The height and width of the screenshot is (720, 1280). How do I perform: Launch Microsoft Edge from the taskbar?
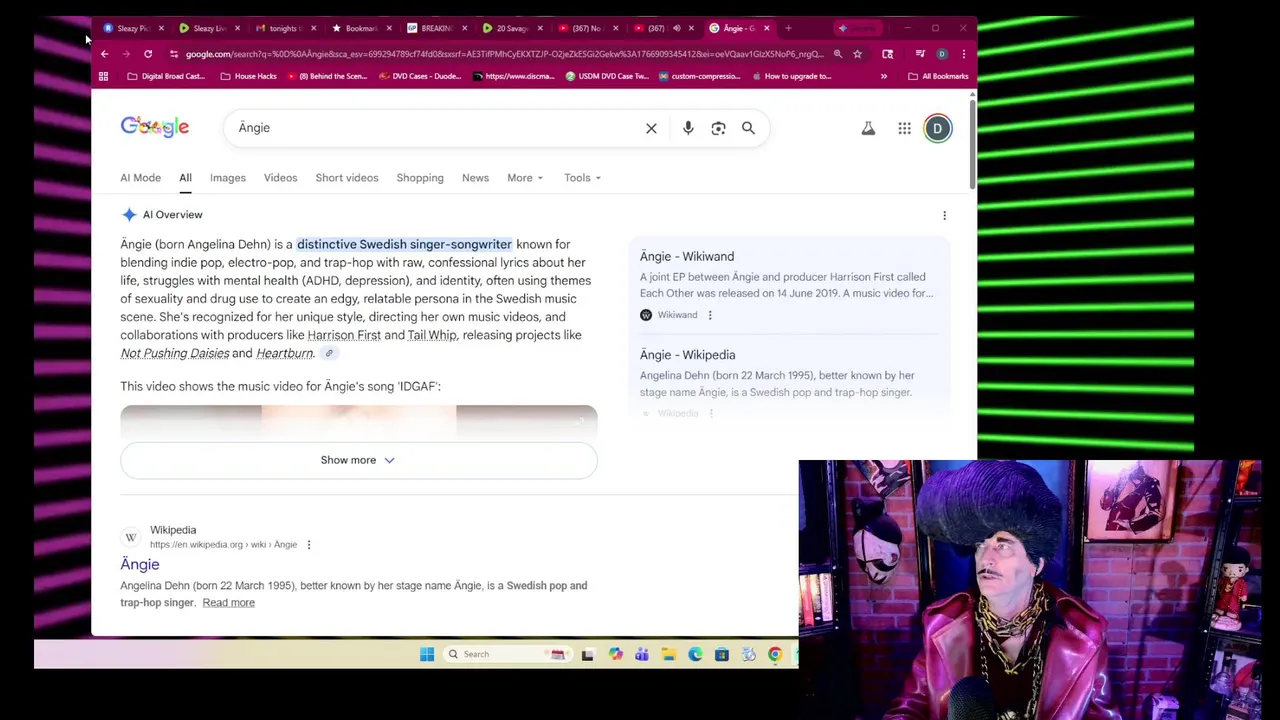695,654
